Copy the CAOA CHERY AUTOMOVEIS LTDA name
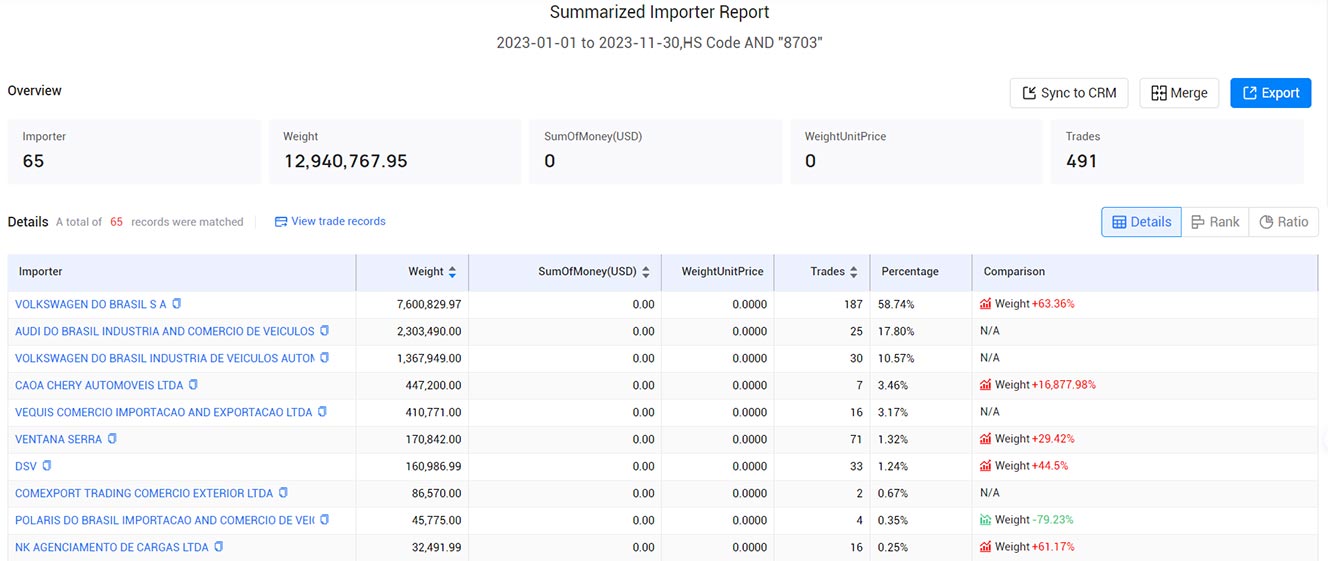Screen dimensions: 1328x561 [x=193, y=385]
